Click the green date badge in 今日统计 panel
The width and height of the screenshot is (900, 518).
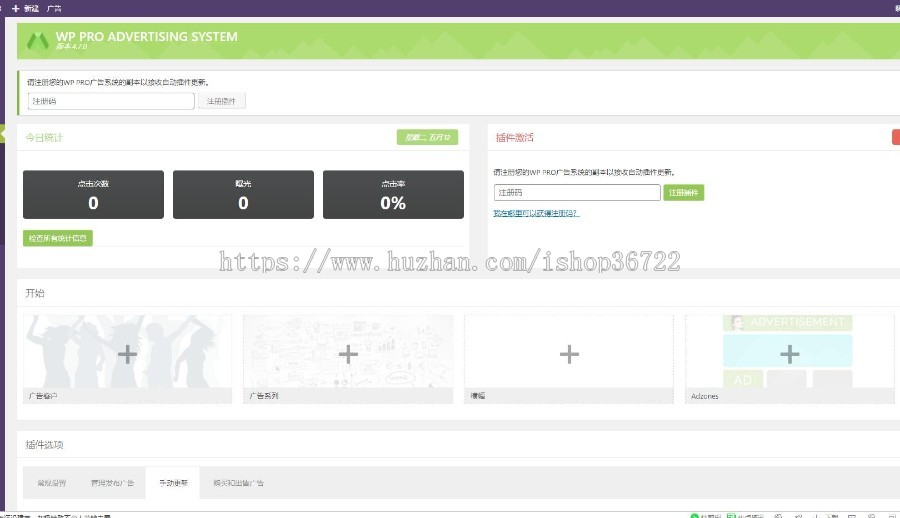pos(427,137)
